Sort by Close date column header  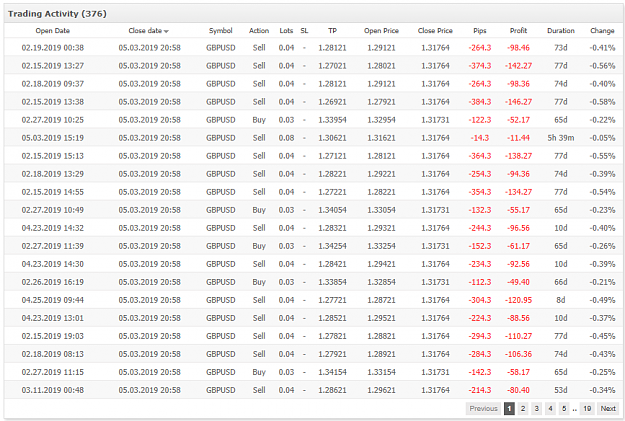[148, 31]
